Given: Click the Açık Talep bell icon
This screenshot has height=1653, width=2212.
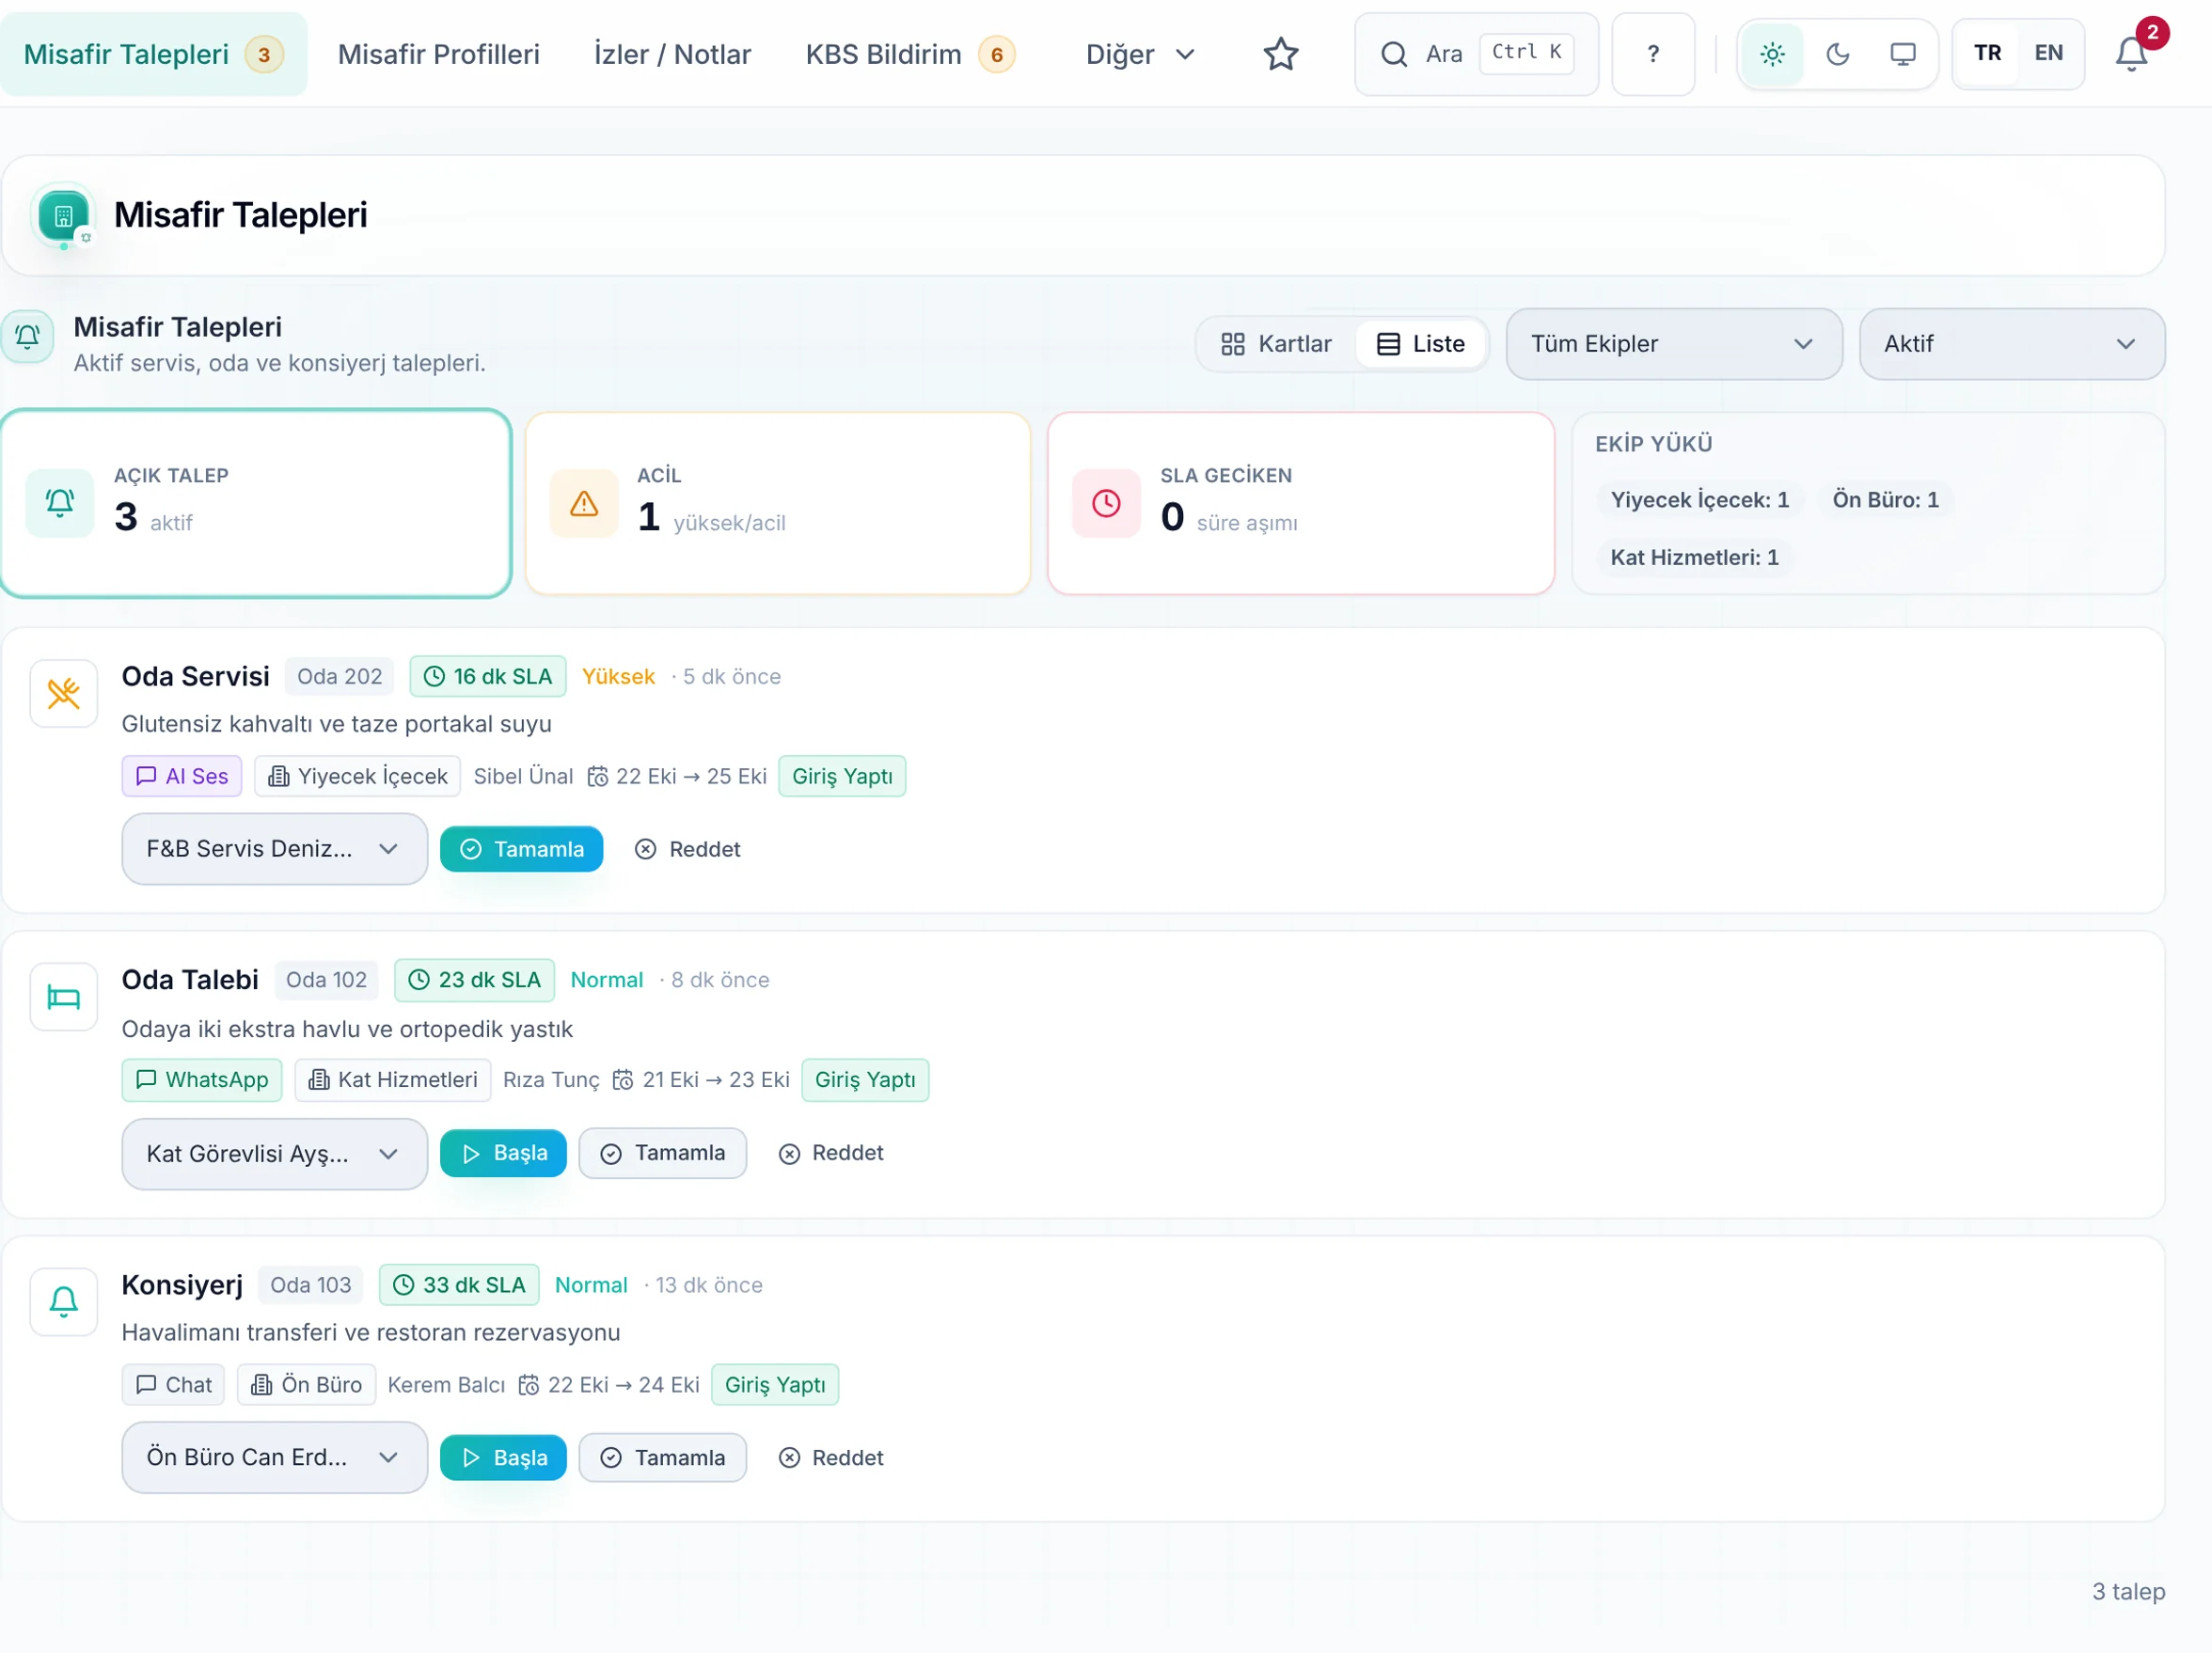Looking at the screenshot, I should click(x=60, y=503).
